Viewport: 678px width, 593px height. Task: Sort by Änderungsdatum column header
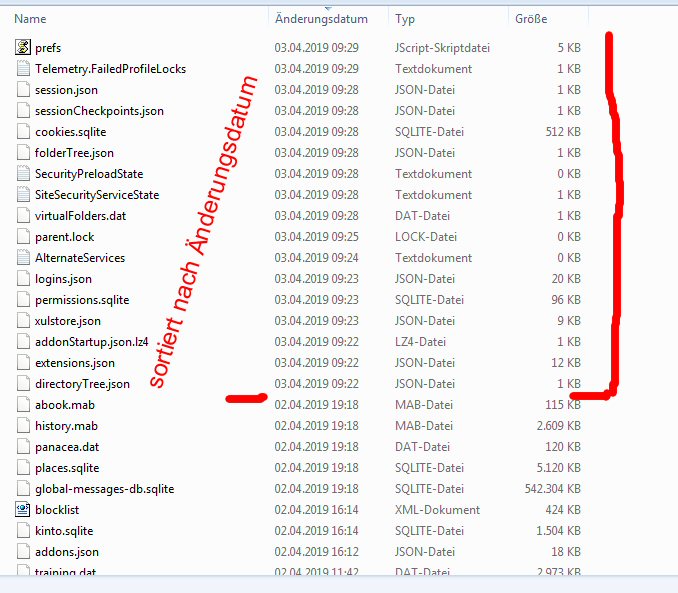pos(321,19)
